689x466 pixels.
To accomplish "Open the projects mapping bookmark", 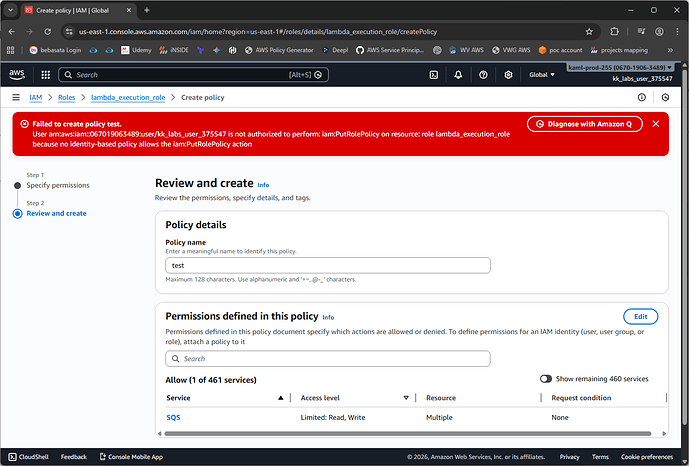I will (619, 50).
